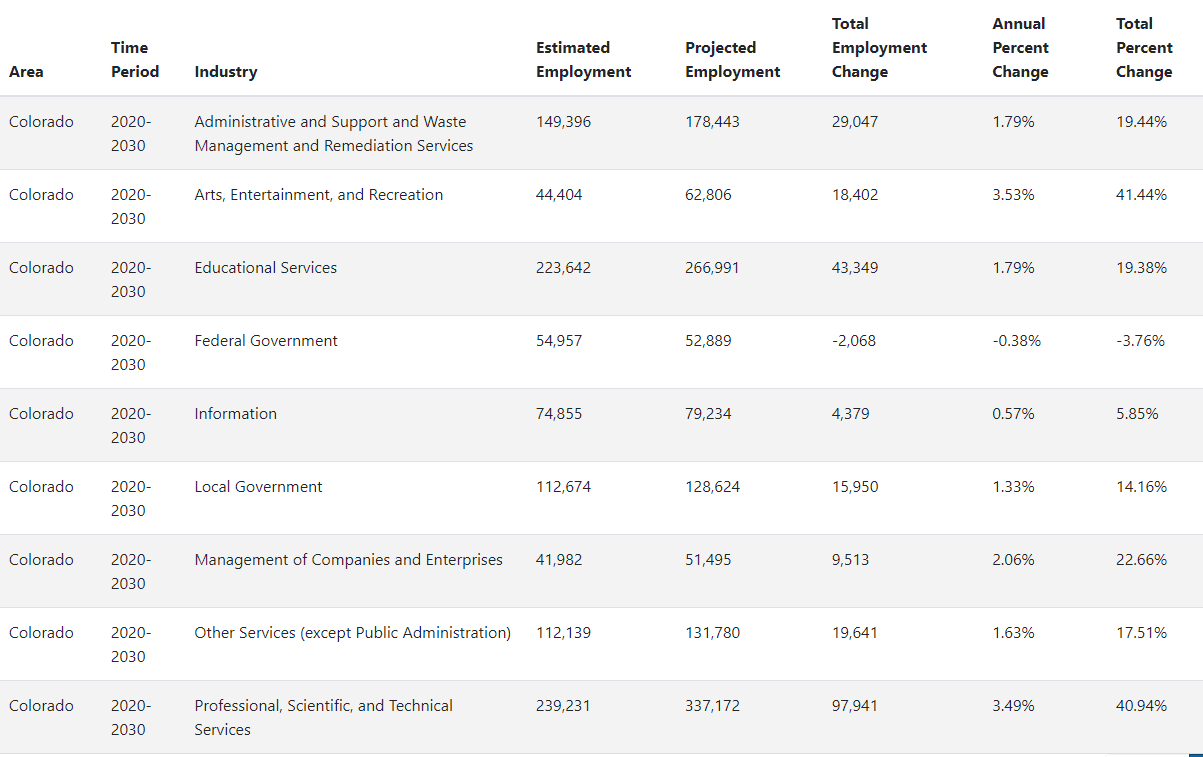The width and height of the screenshot is (1203, 757).
Task: Click annual percent change in Educational Services row
Action: [x=1014, y=268]
